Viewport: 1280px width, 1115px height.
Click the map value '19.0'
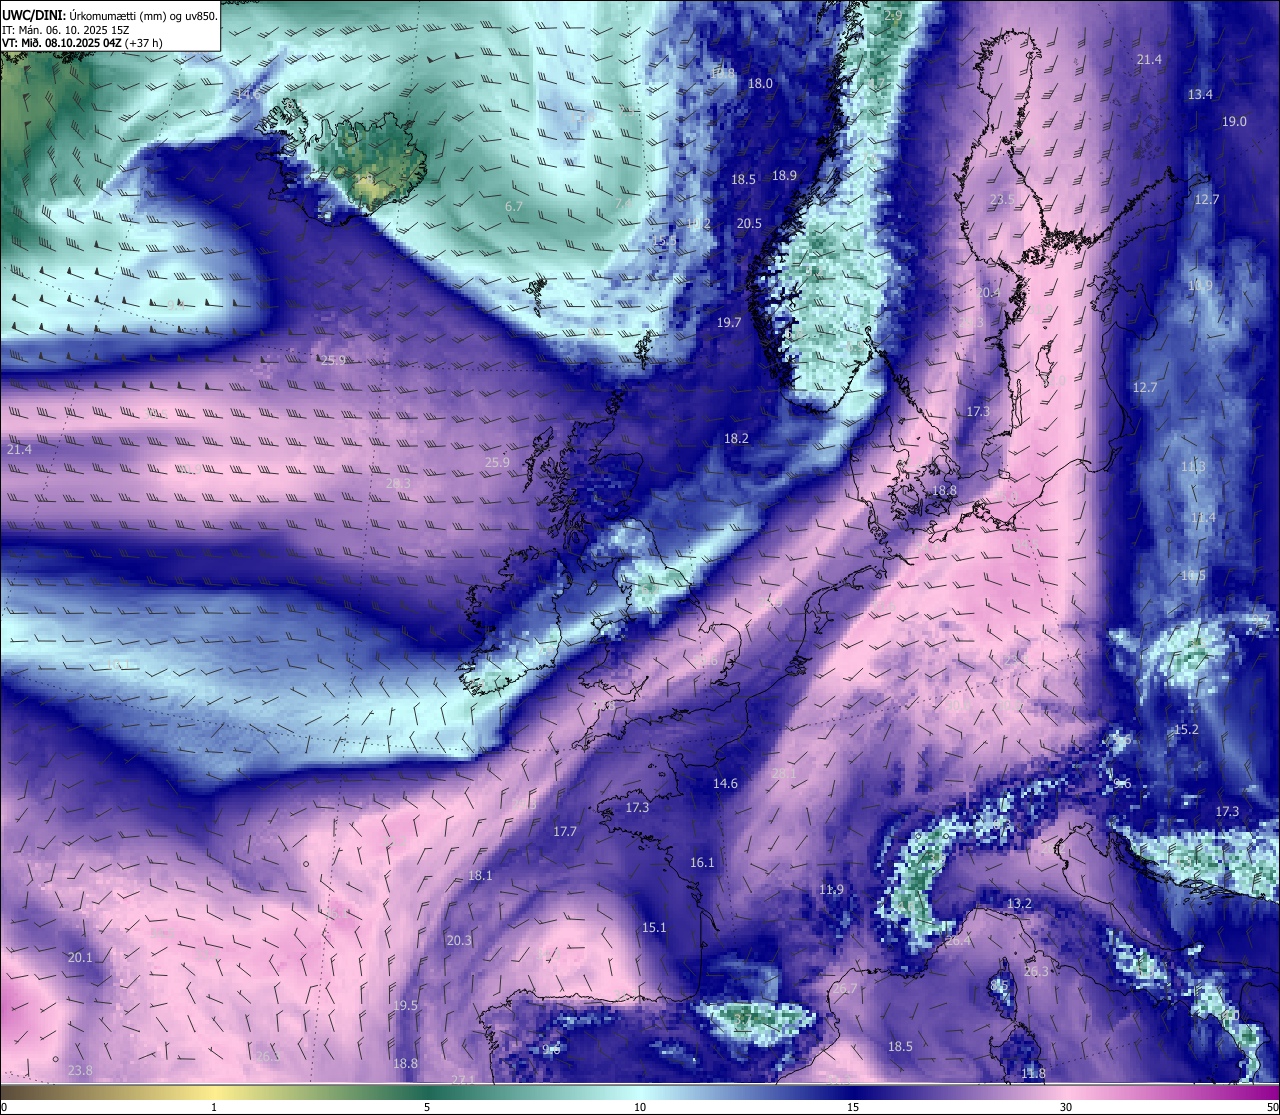click(x=1234, y=121)
